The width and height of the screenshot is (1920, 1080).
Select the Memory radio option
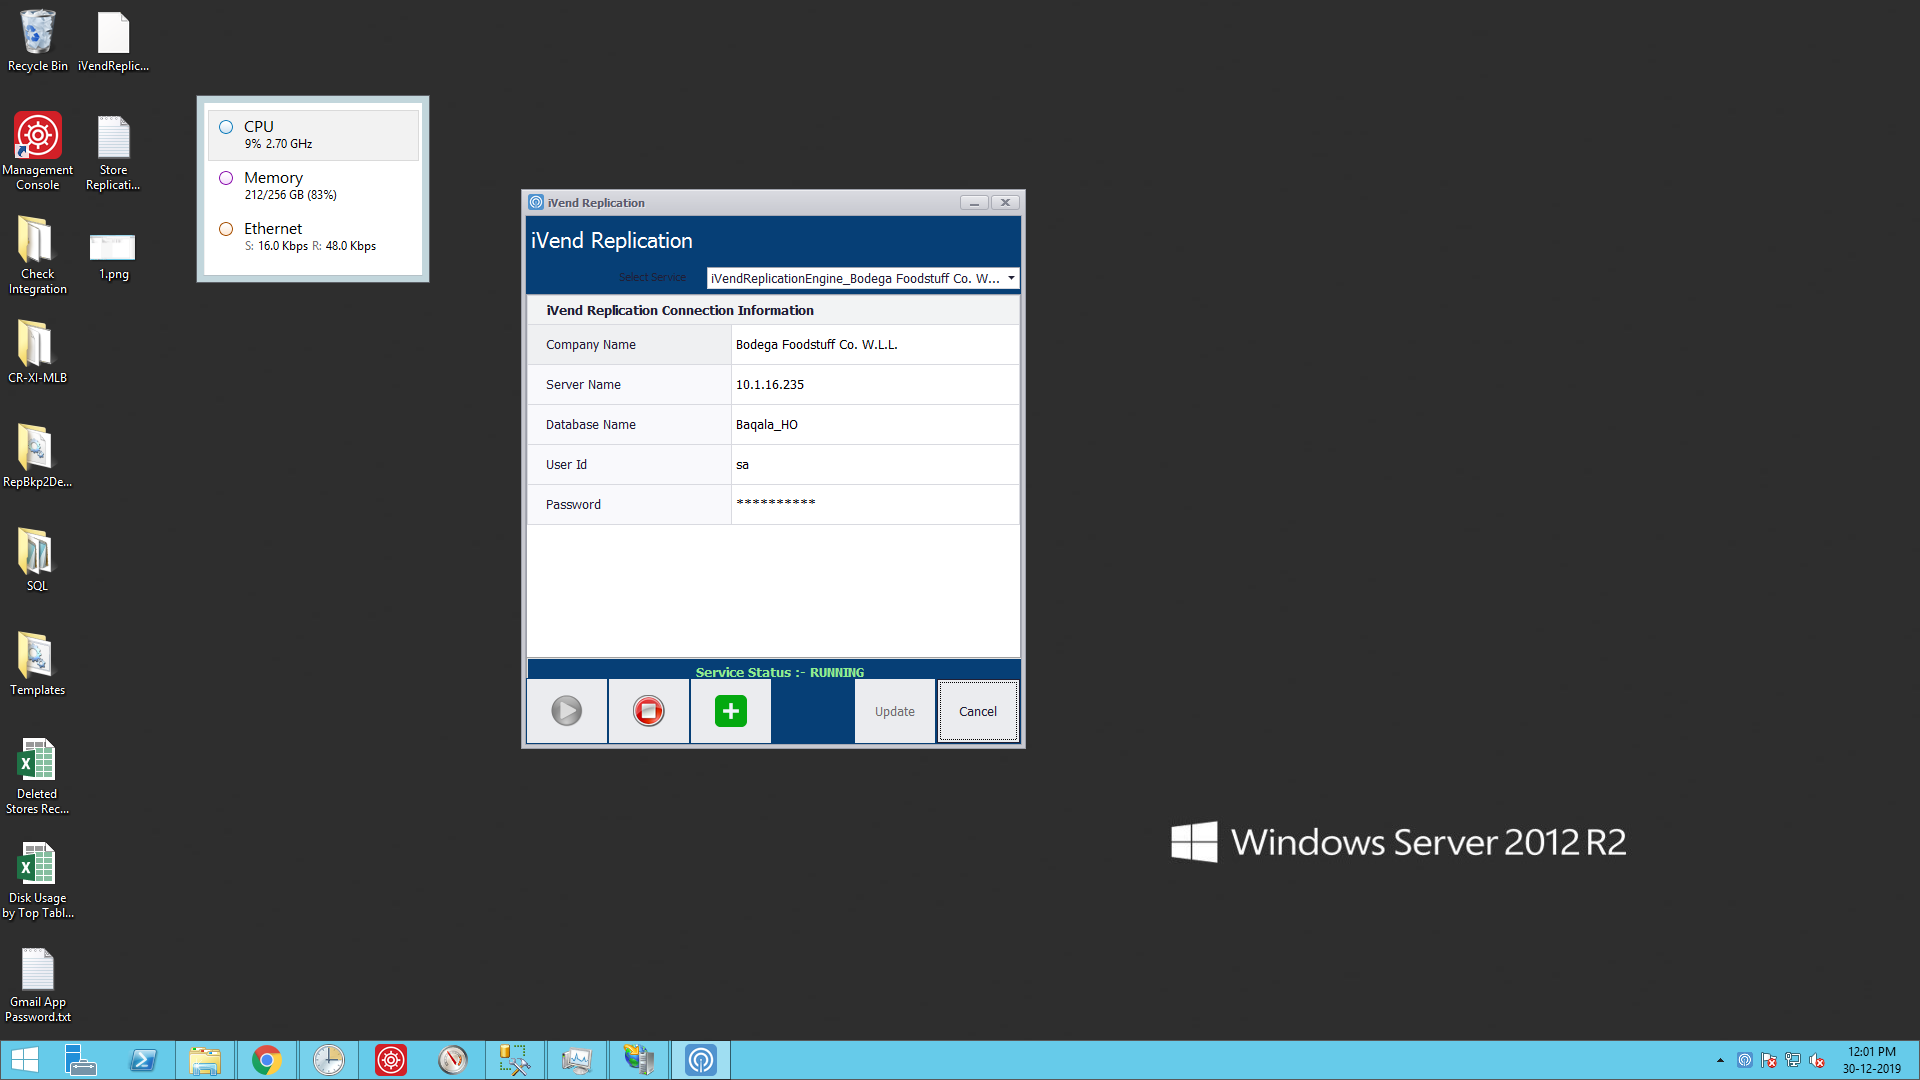[226, 178]
